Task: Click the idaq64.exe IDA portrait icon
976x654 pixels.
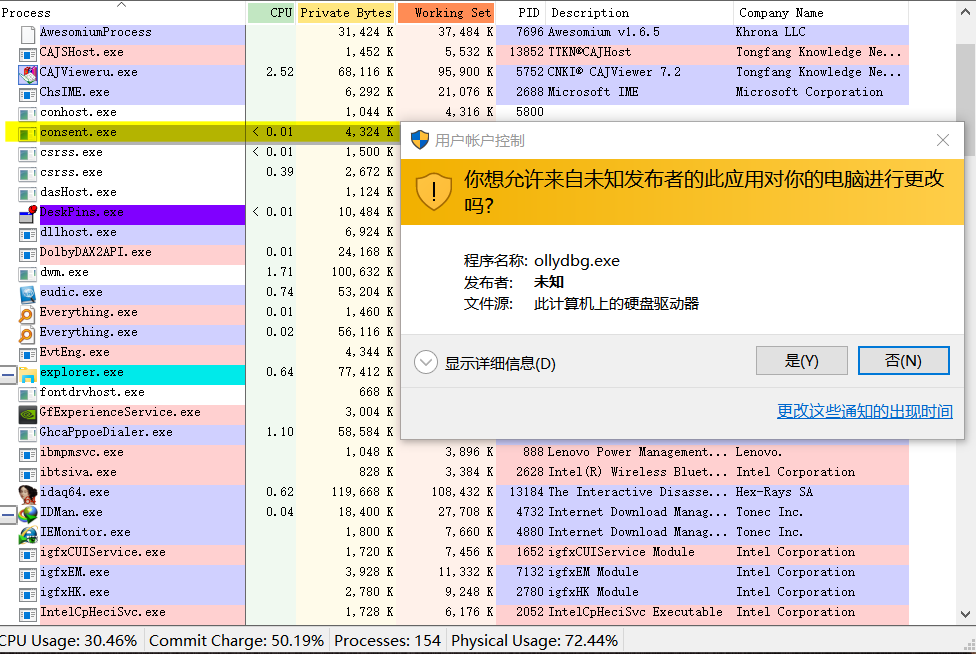Action: coord(27,494)
